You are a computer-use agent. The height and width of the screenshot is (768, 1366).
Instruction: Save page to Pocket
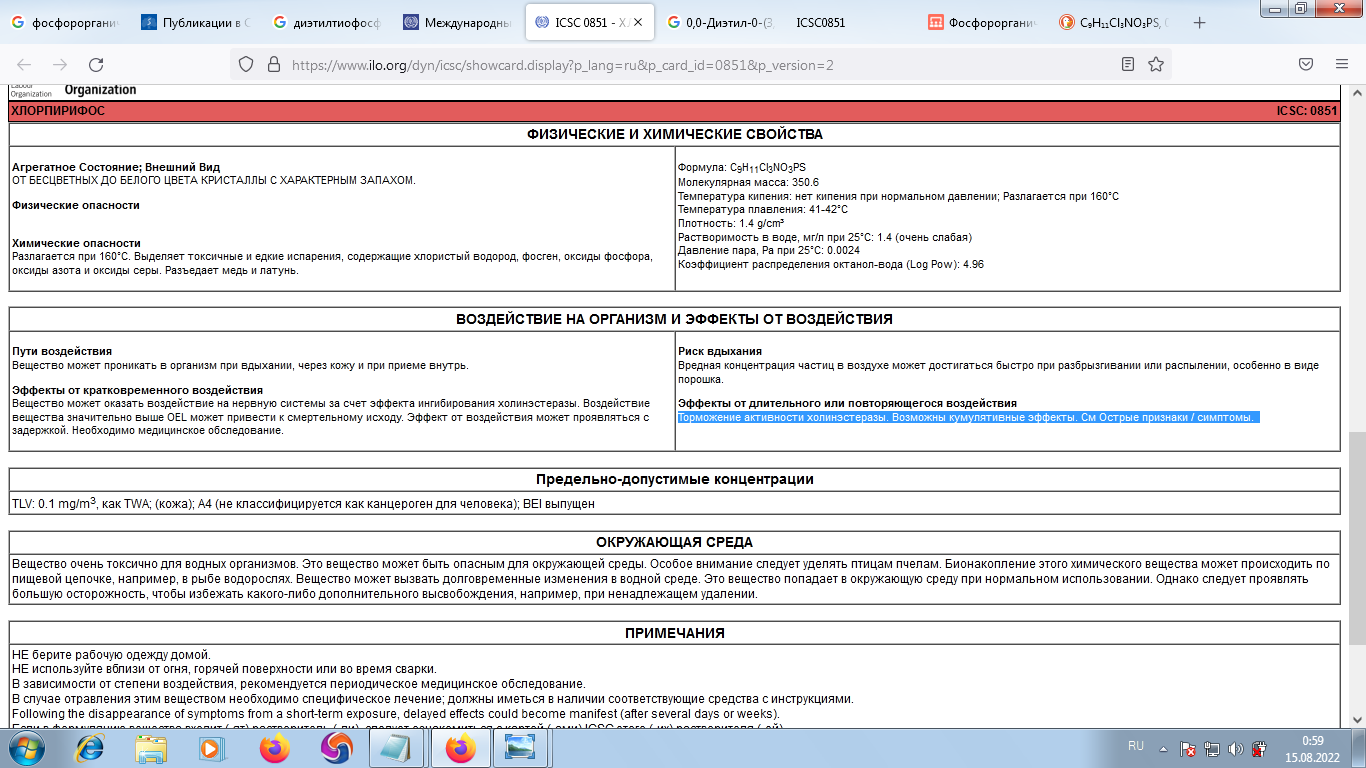(x=1306, y=65)
